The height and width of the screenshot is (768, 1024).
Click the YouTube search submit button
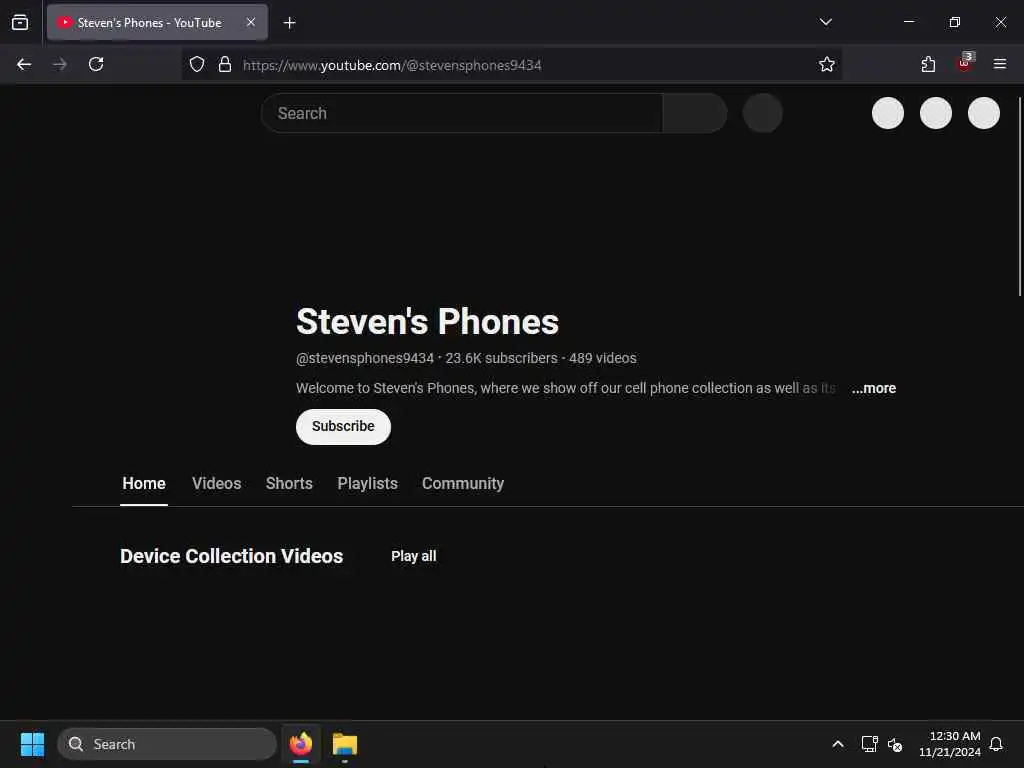695,113
